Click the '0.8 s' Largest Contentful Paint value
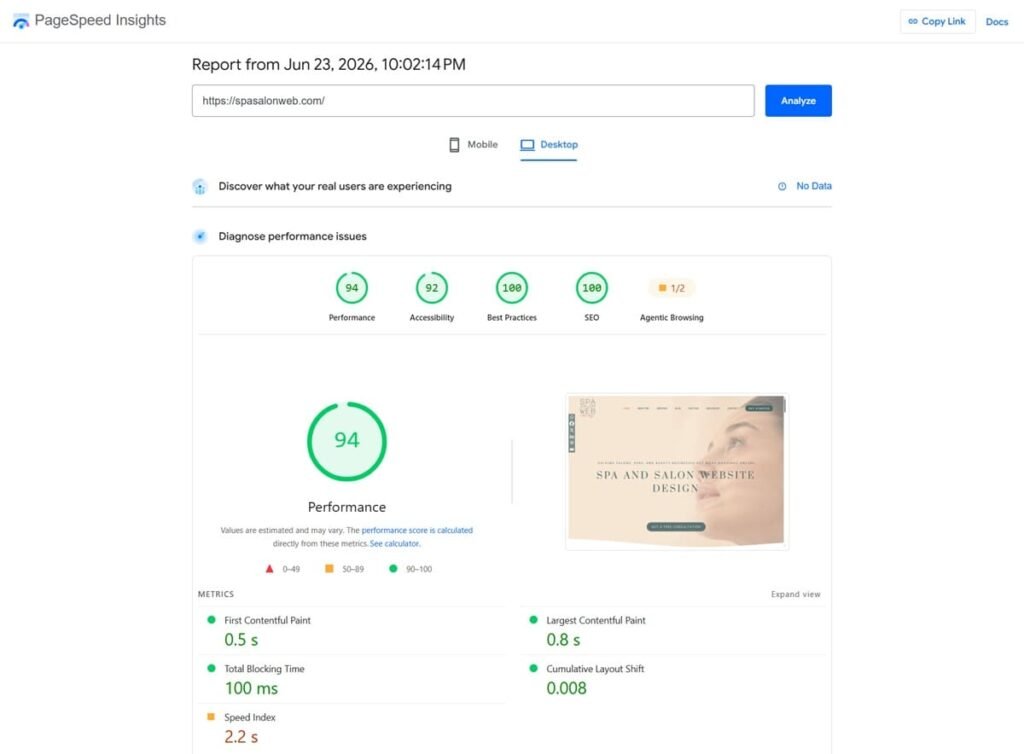This screenshot has width=1024, height=754. click(563, 640)
